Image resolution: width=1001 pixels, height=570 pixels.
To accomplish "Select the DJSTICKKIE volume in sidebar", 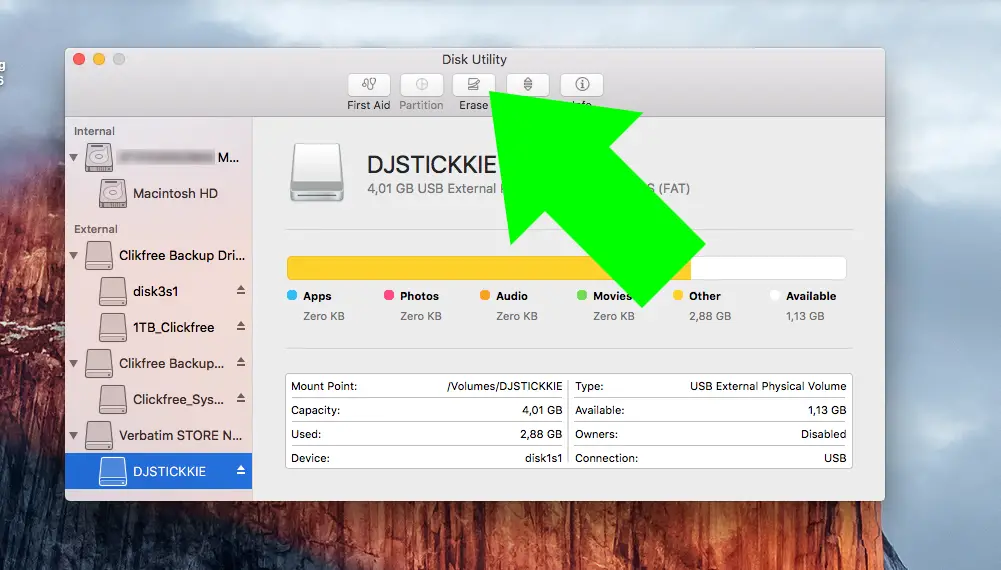I will [x=158, y=471].
